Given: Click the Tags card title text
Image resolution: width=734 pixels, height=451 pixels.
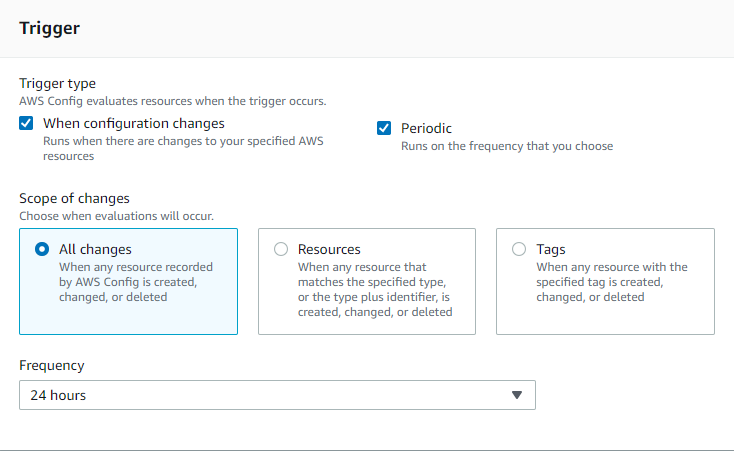Looking at the screenshot, I should coord(551,249).
